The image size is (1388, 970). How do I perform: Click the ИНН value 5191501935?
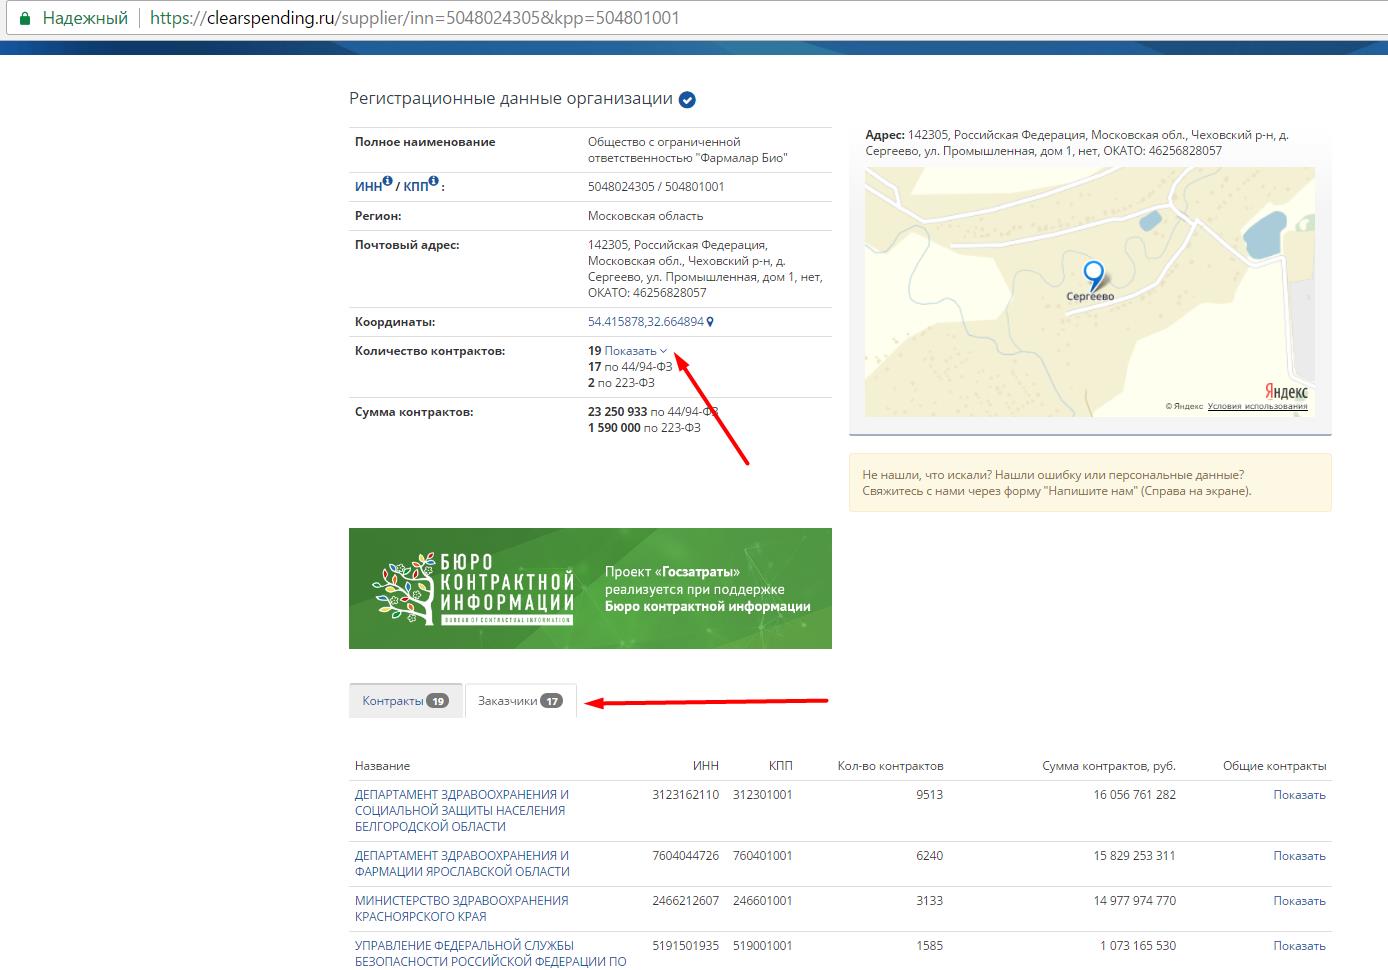(x=686, y=946)
